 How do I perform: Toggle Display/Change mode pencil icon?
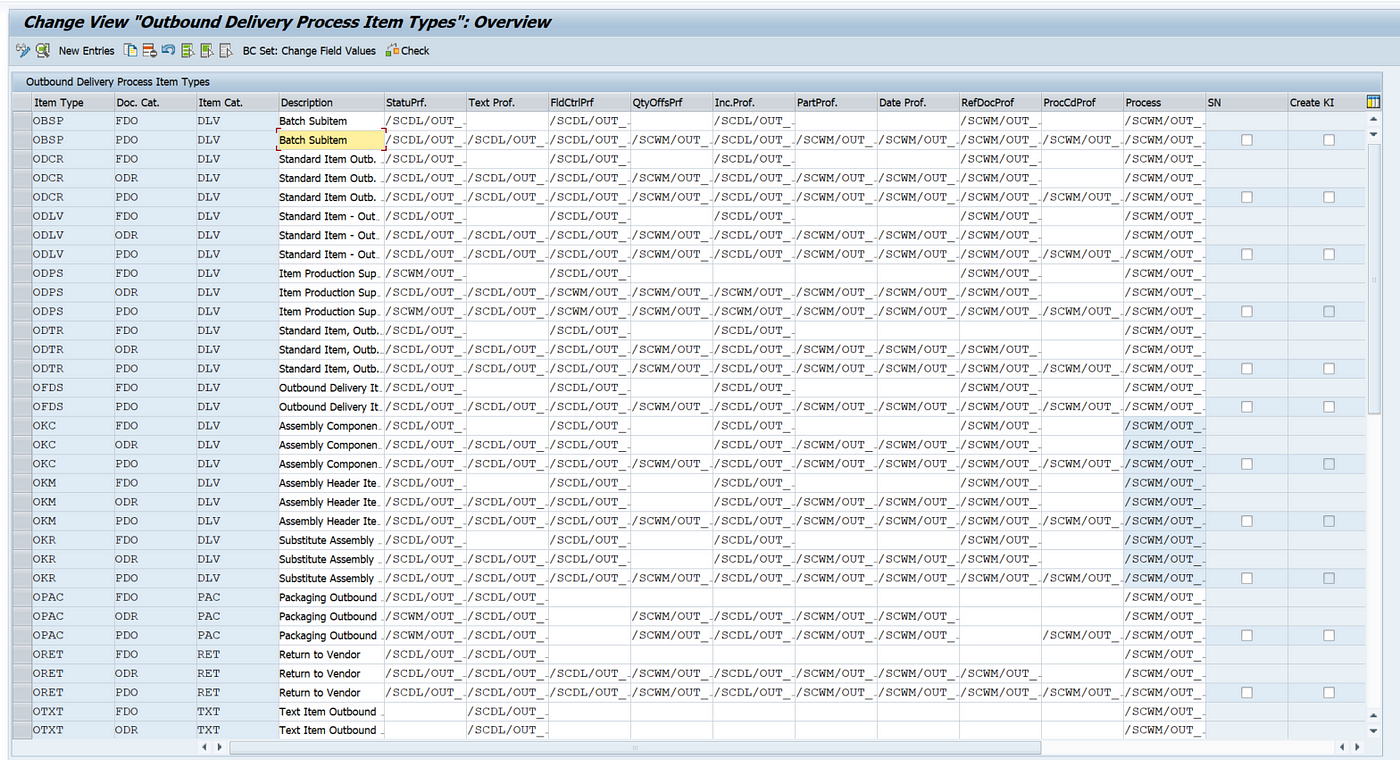[23, 50]
